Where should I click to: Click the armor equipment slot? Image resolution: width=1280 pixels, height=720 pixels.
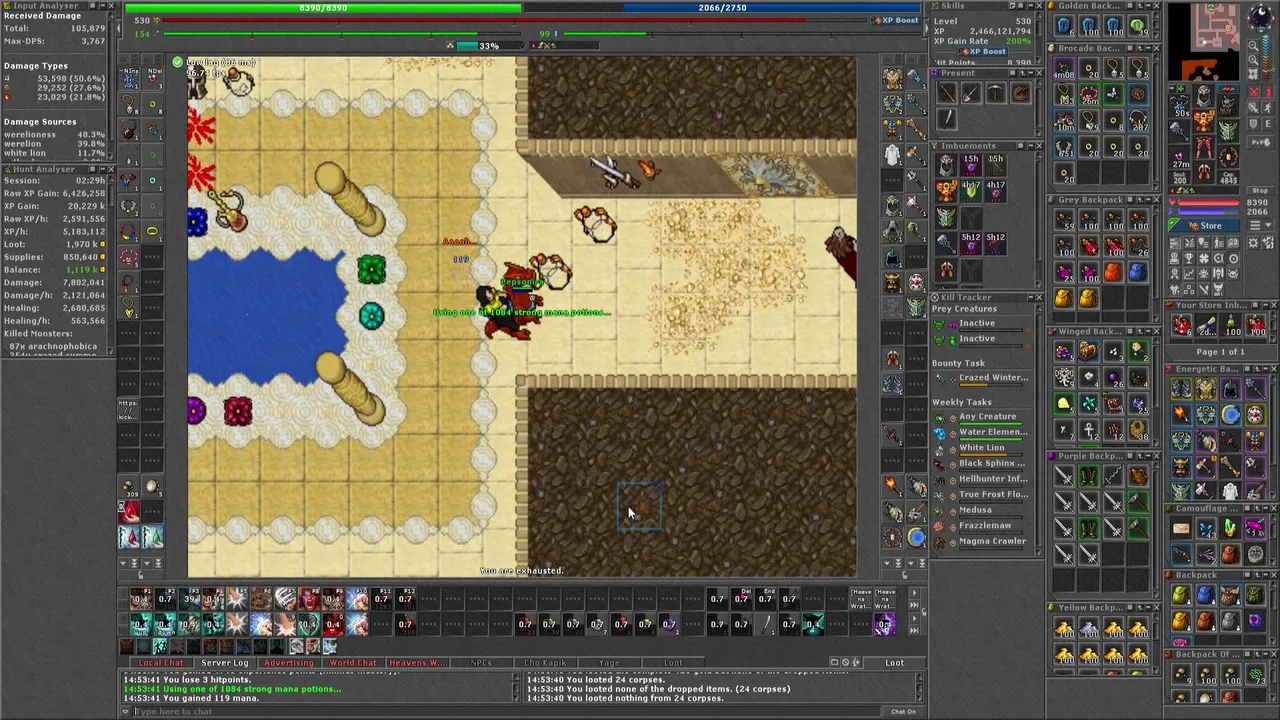(x=1204, y=123)
